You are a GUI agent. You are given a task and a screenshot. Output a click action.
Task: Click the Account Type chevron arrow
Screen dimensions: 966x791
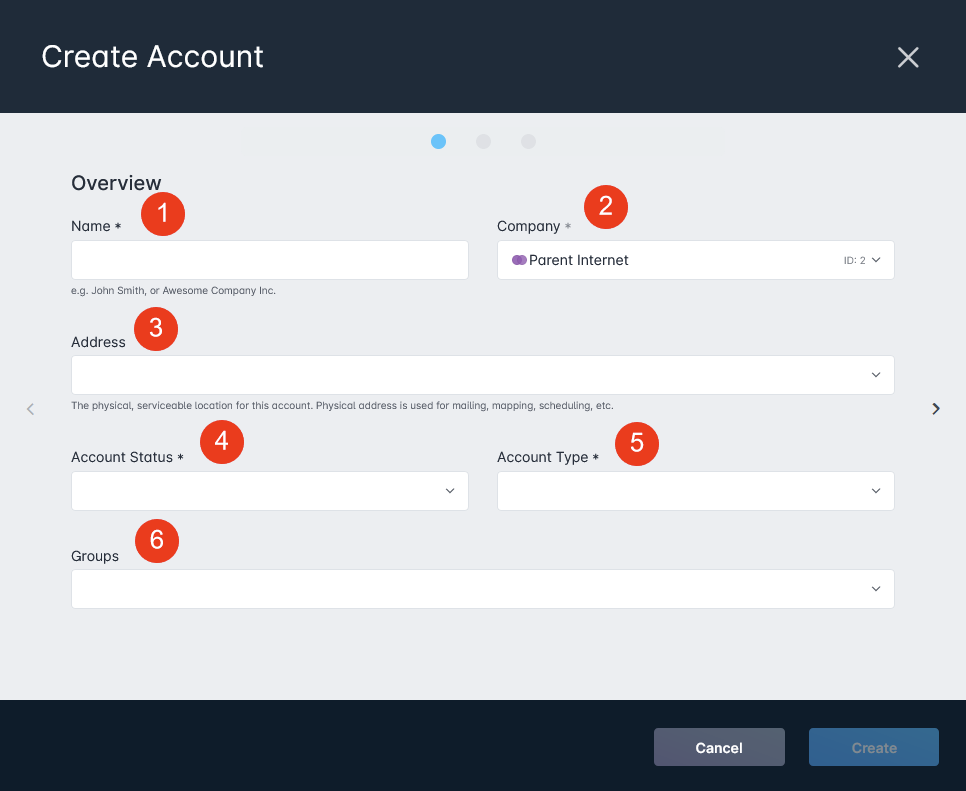pyautogui.click(x=876, y=491)
